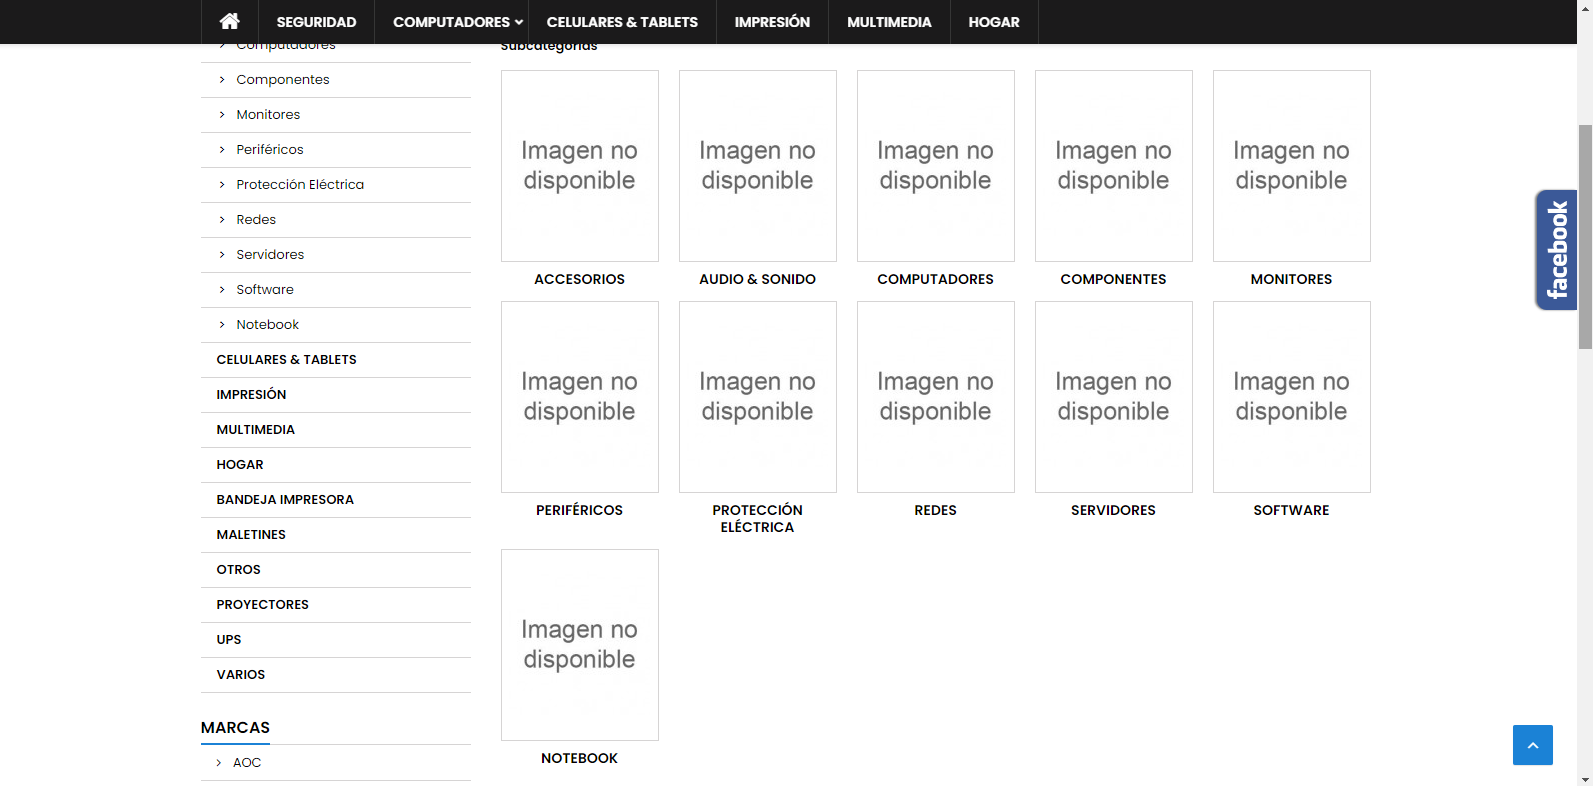Open Protección Eléctrica in the sidebar
The height and width of the screenshot is (786, 1593).
pos(300,185)
